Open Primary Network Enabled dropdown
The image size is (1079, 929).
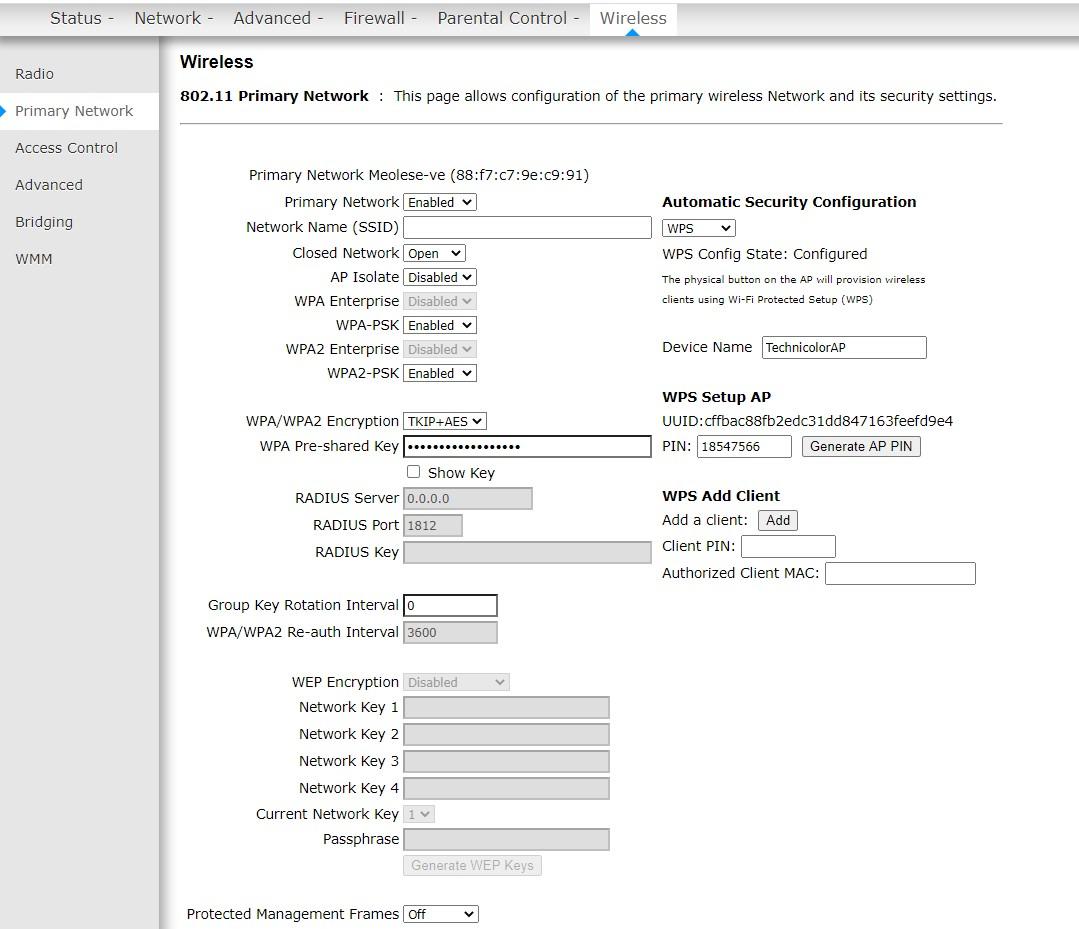tap(440, 202)
